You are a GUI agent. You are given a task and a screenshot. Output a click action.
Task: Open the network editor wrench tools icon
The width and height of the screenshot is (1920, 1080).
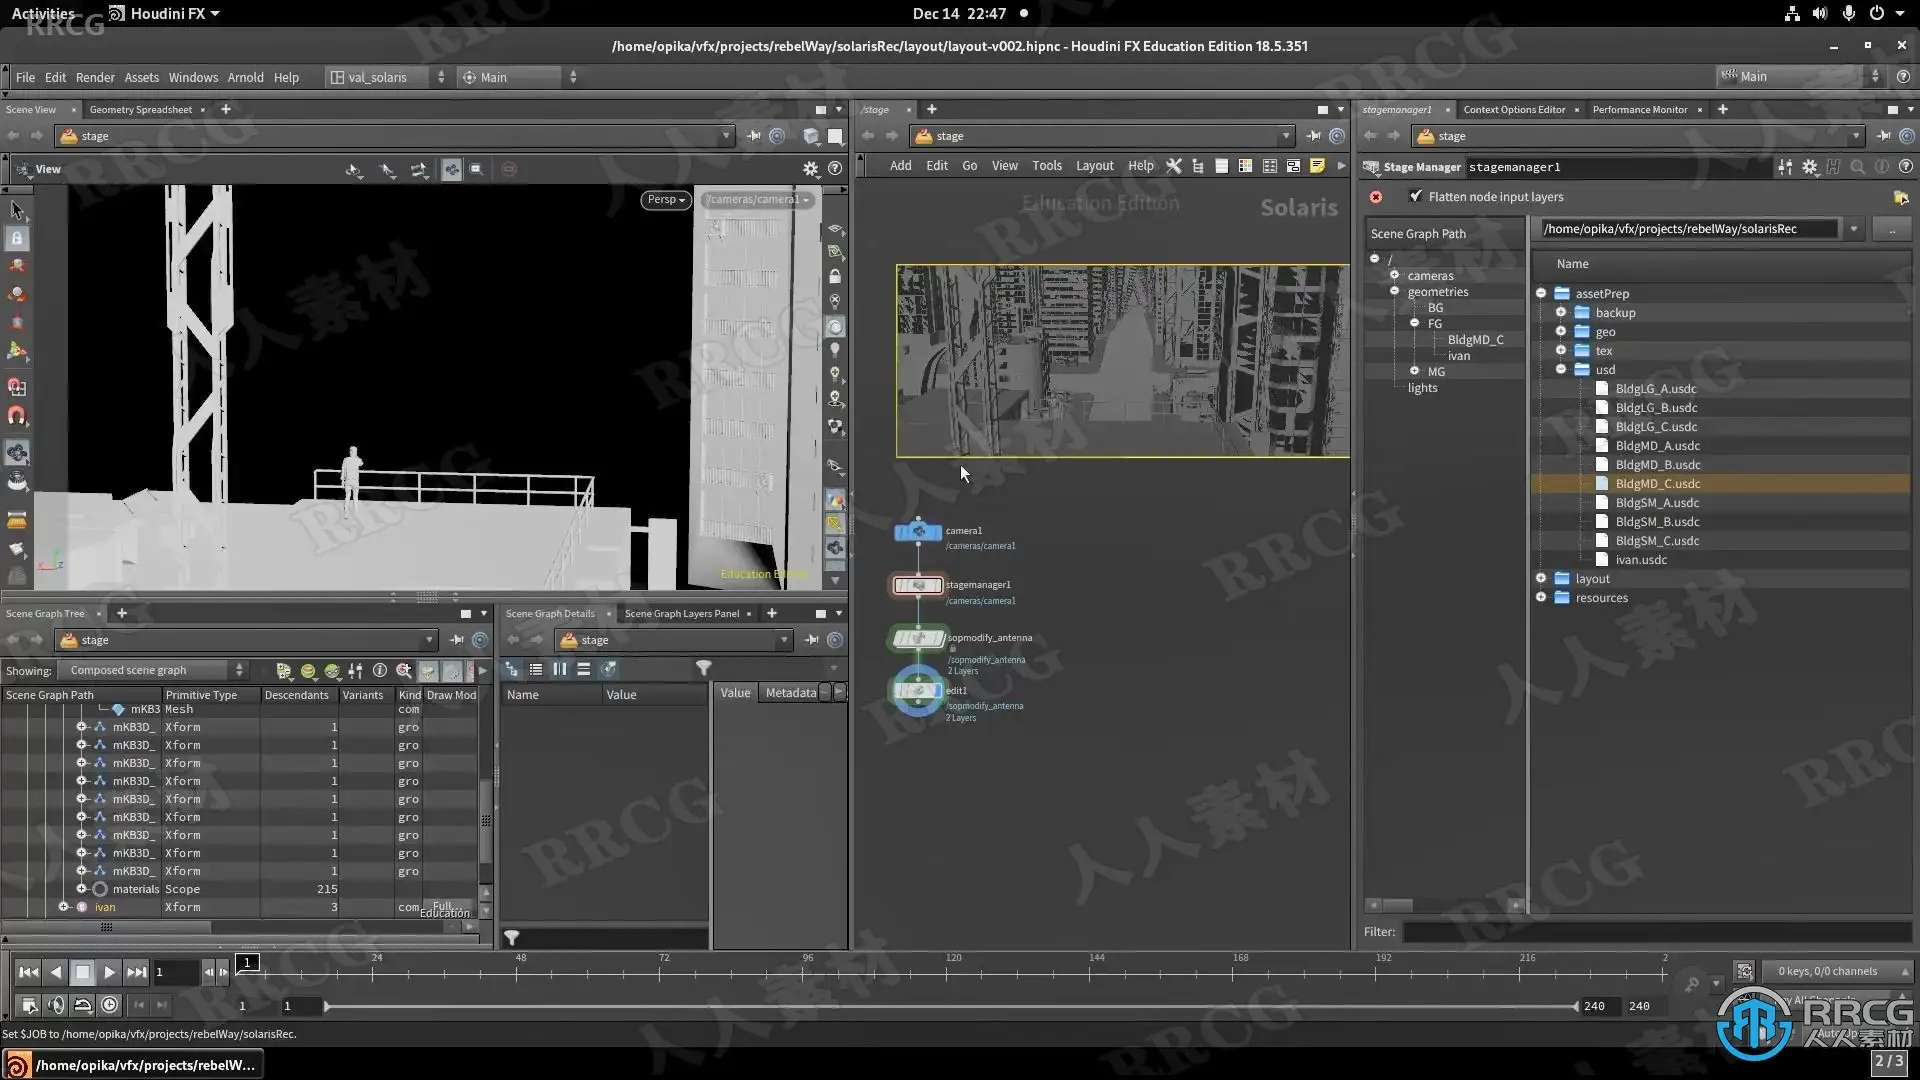click(x=1173, y=166)
